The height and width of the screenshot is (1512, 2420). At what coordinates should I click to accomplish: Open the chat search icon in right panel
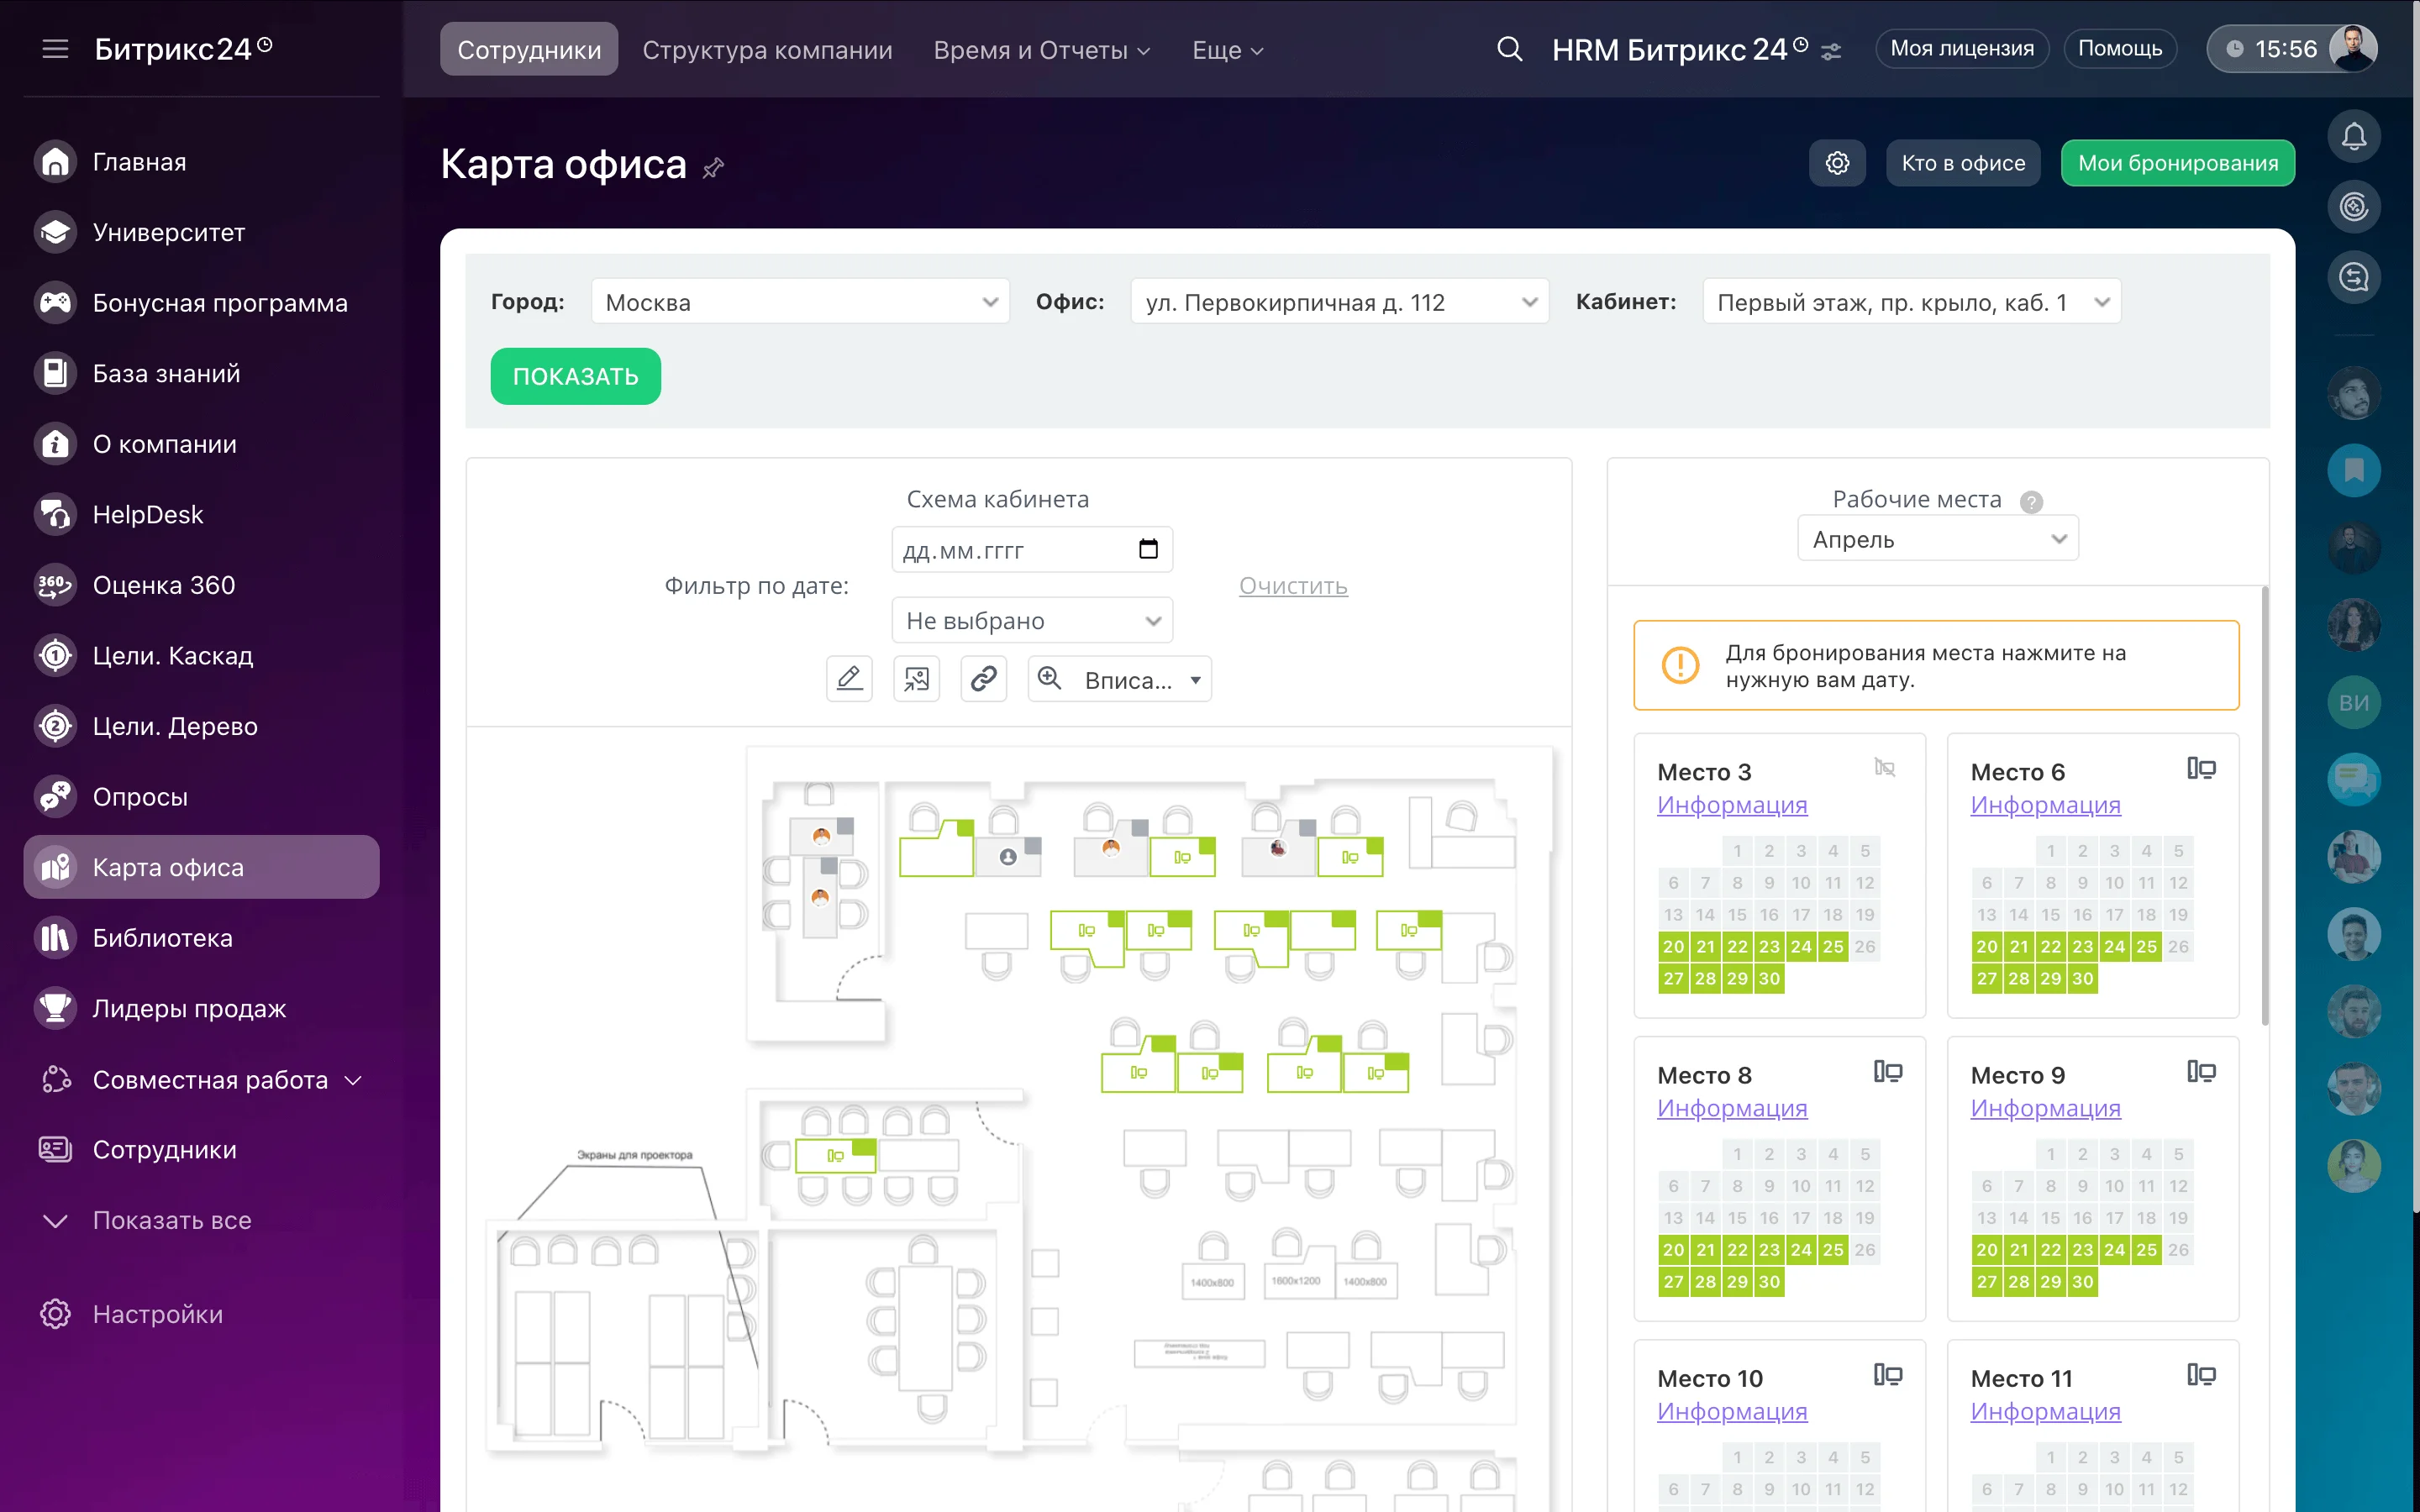tap(2354, 277)
